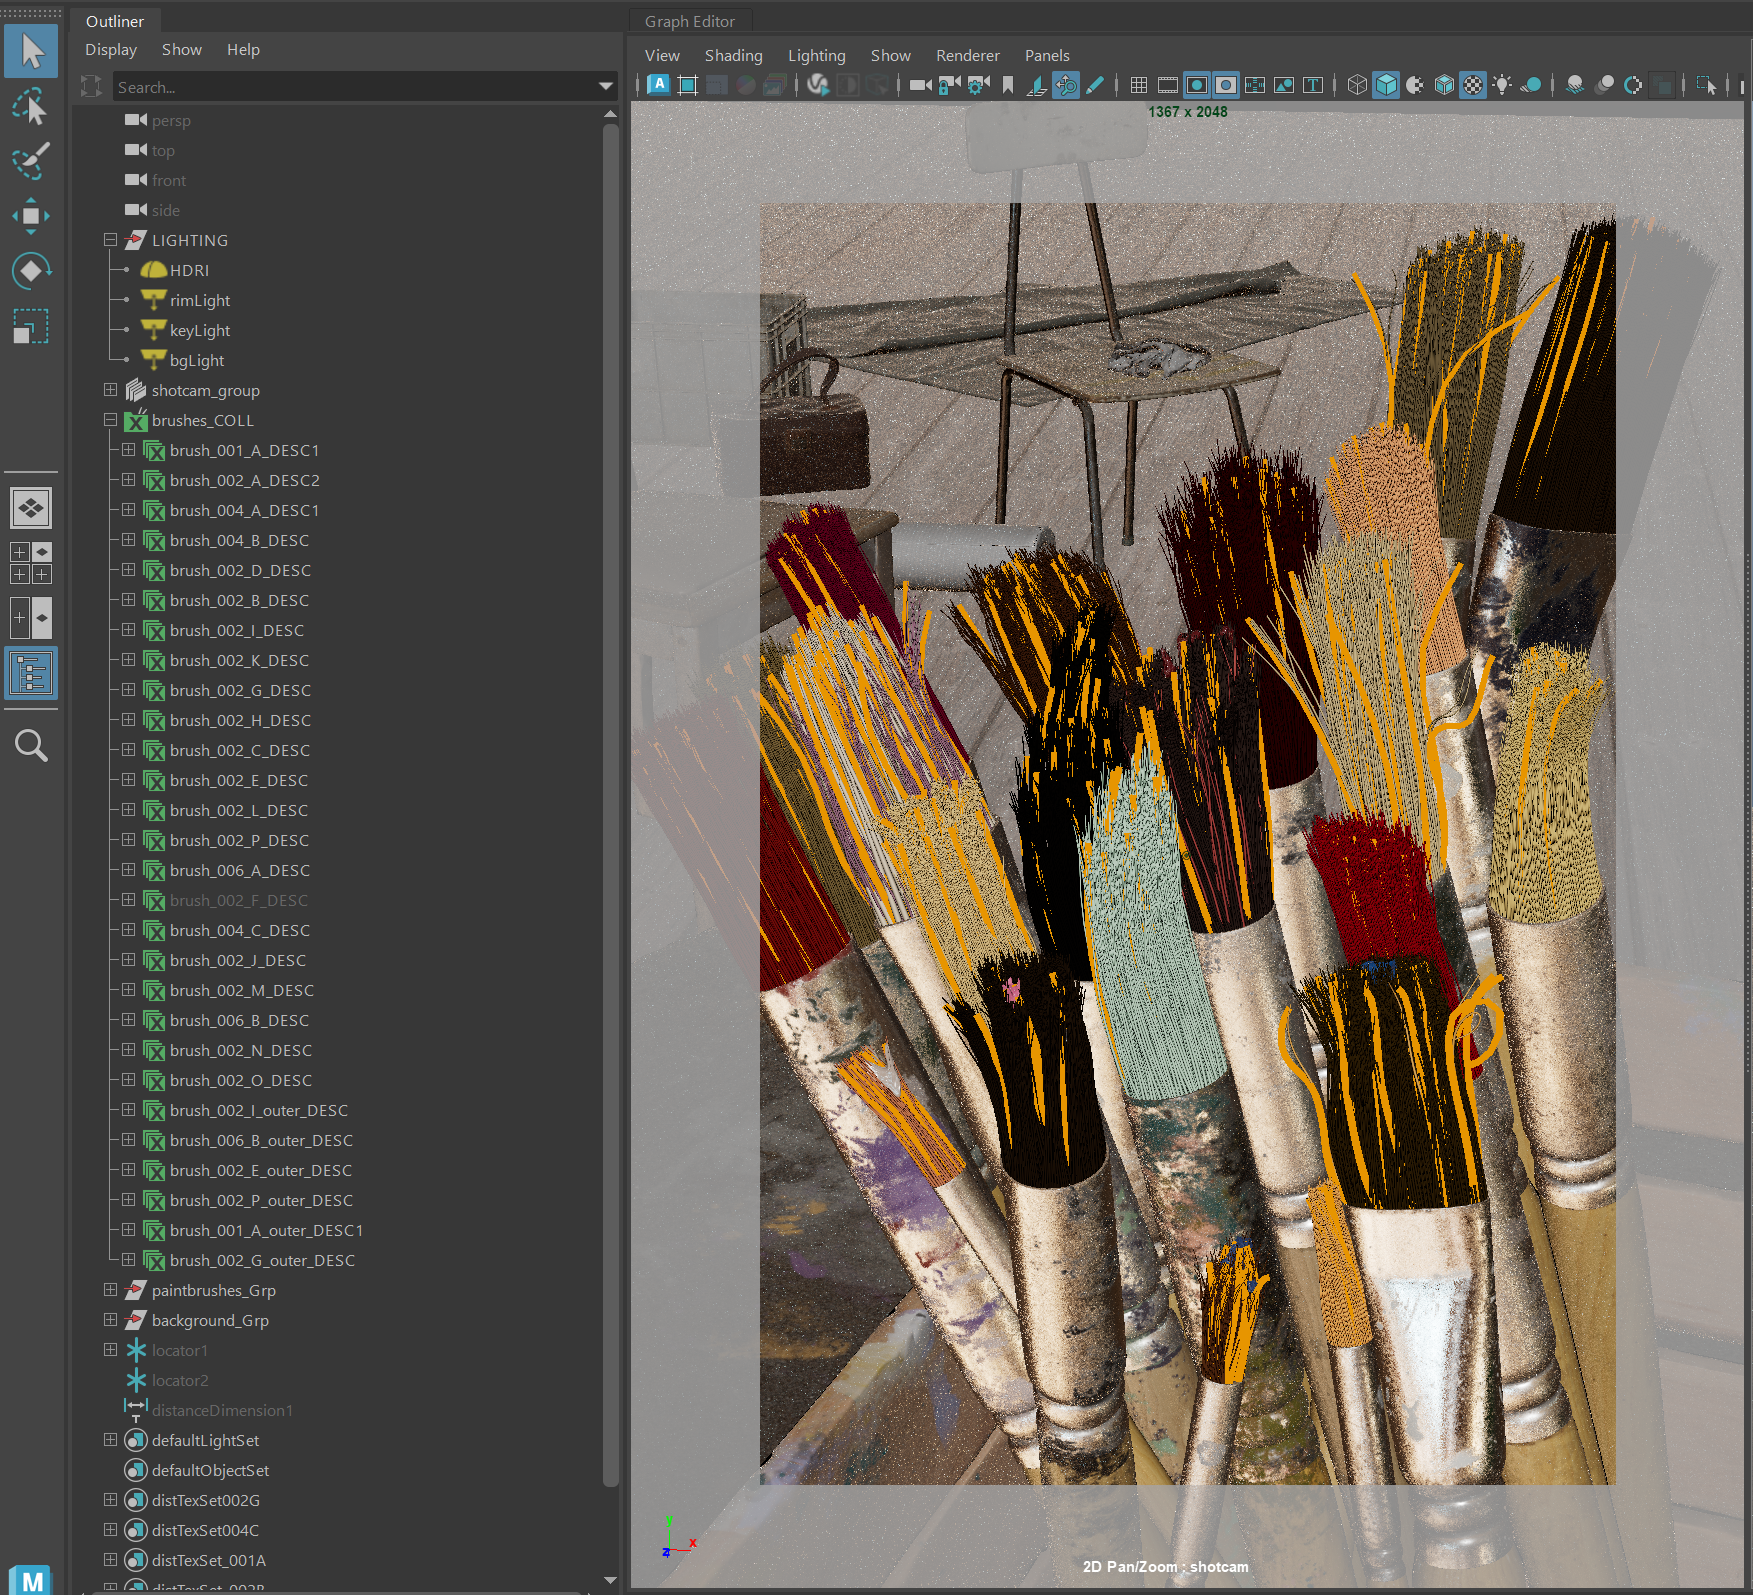This screenshot has height=1595, width=1753.
Task: Toggle Use All Lights lightbulb icon
Action: [x=1502, y=86]
